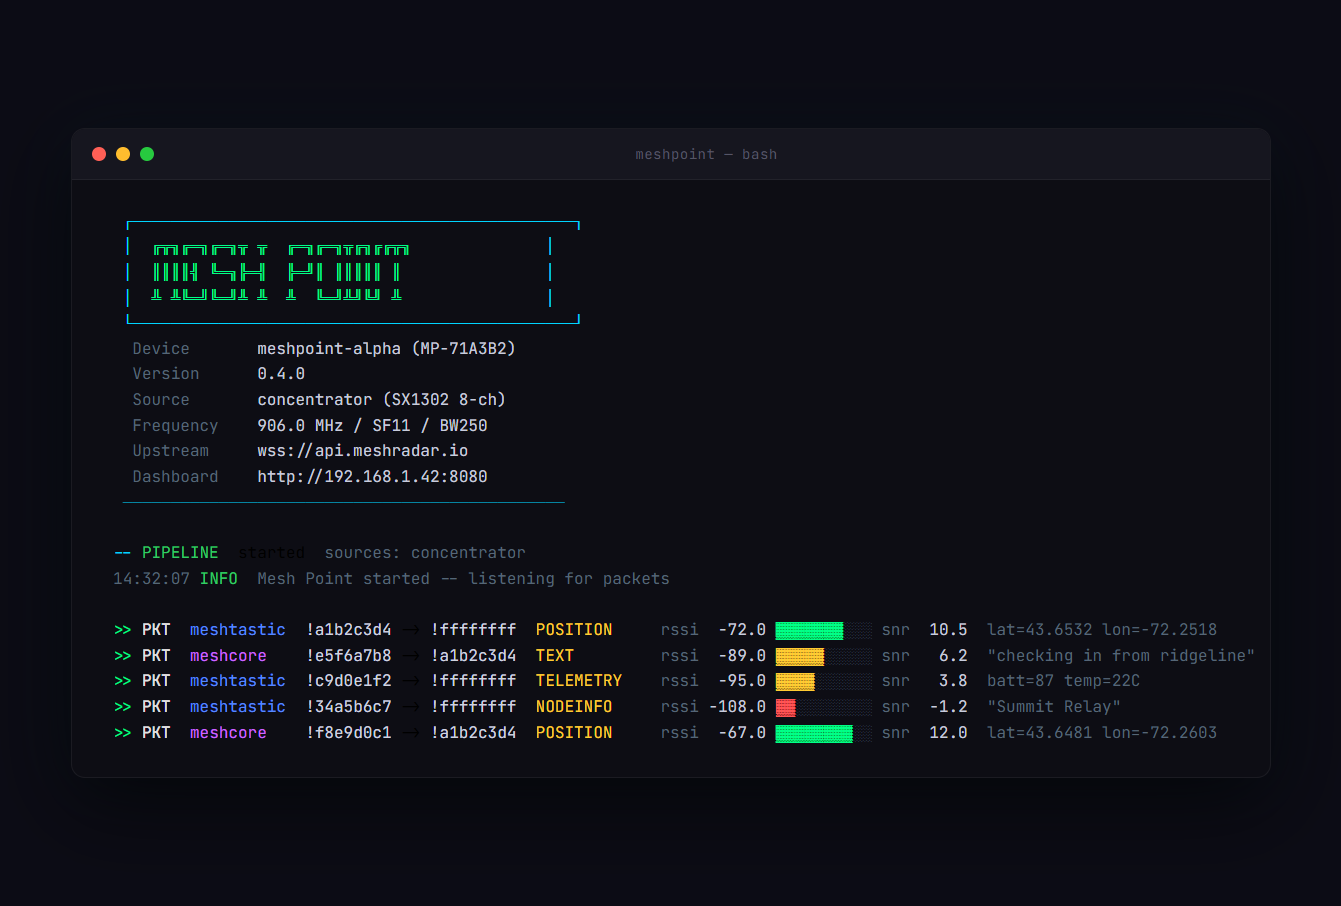Maximize the terminal with the green button

[147, 154]
